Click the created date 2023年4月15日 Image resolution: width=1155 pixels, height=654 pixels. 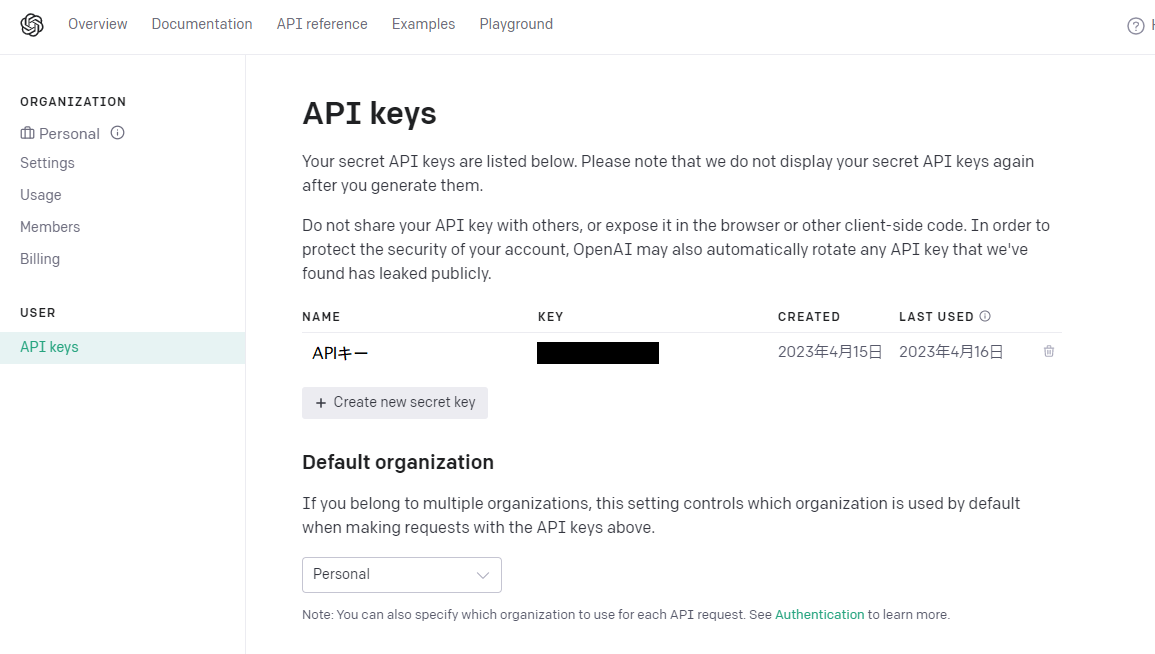tap(829, 352)
